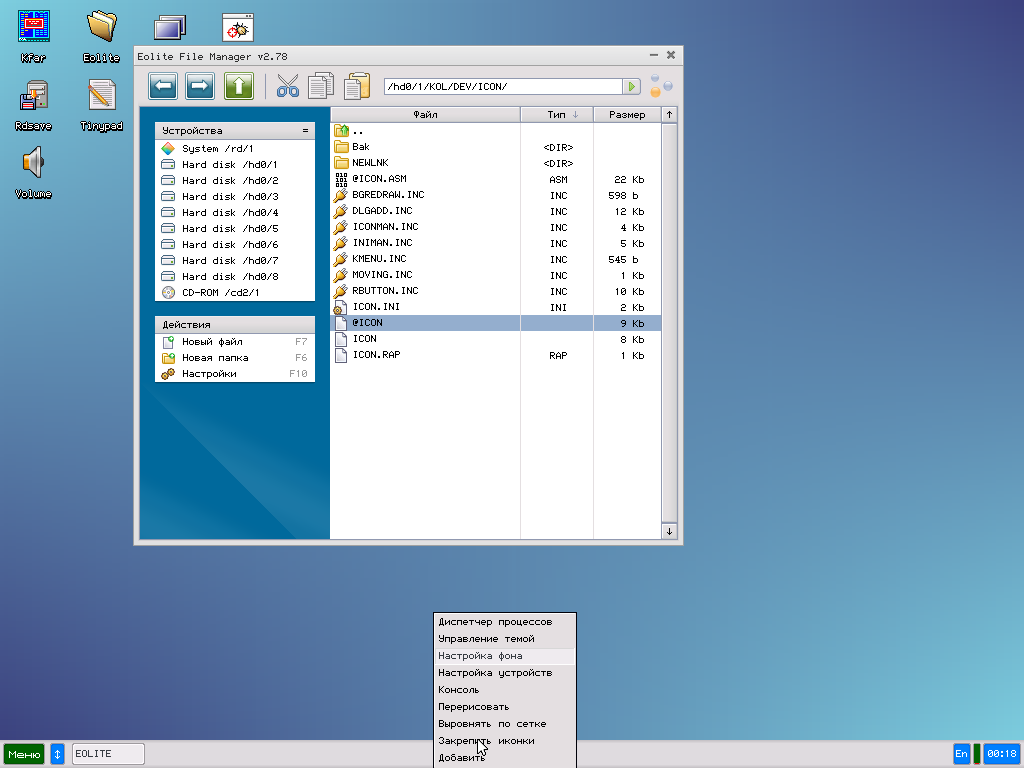Click the path address input field
The height and width of the screenshot is (768, 1024).
(502, 87)
